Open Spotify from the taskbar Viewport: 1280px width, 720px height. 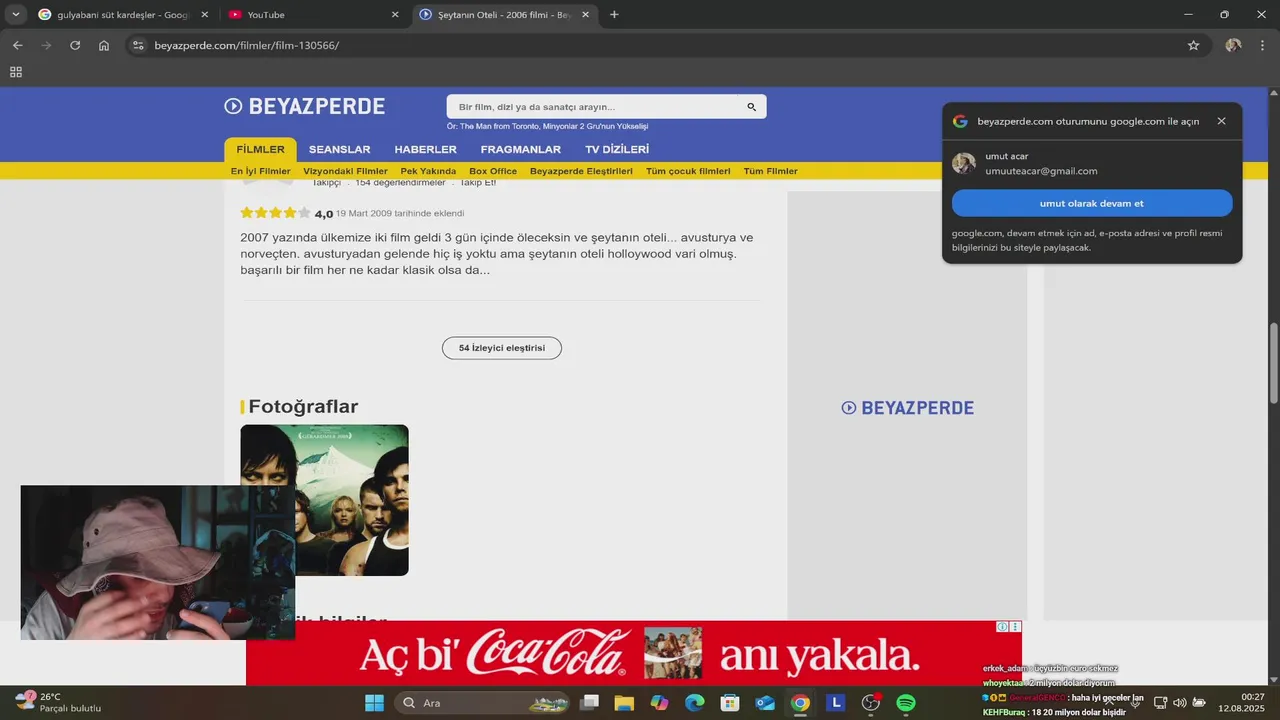[x=906, y=703]
